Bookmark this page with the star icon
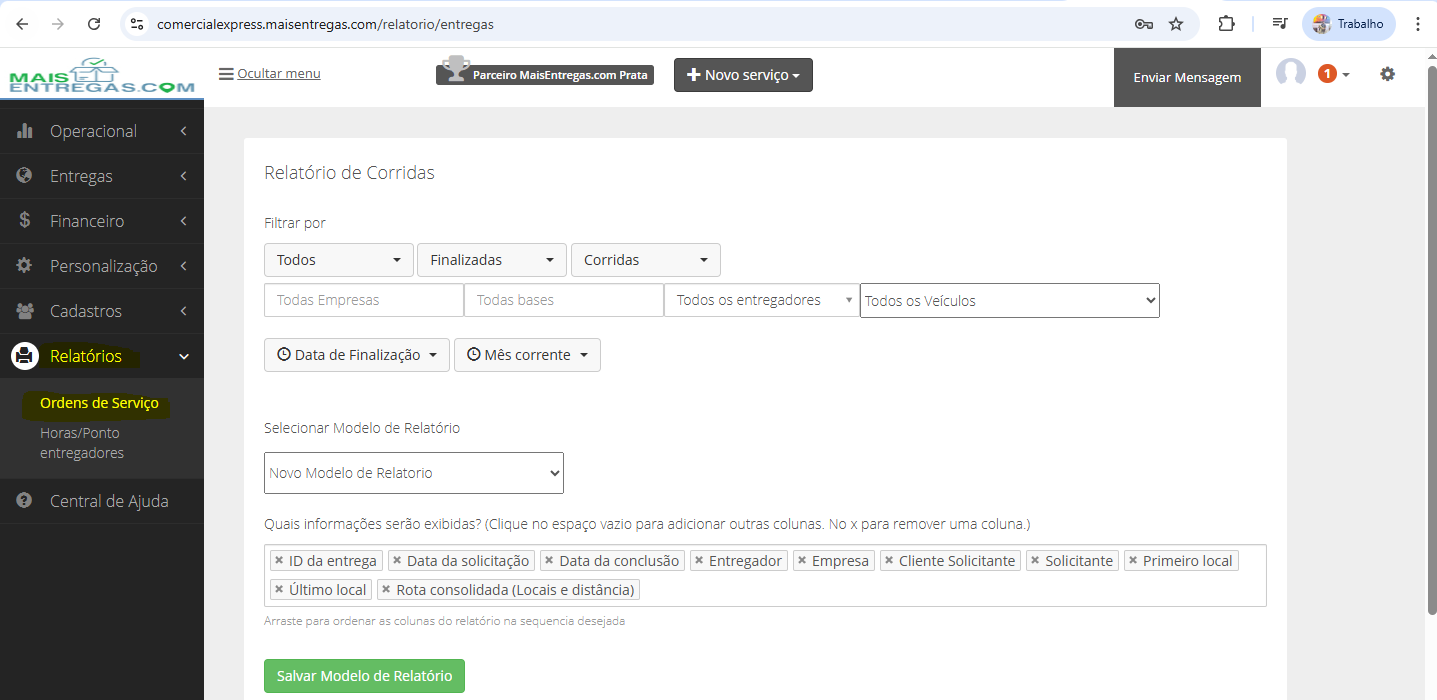Screen dimensions: 1437x700 (1176, 24)
